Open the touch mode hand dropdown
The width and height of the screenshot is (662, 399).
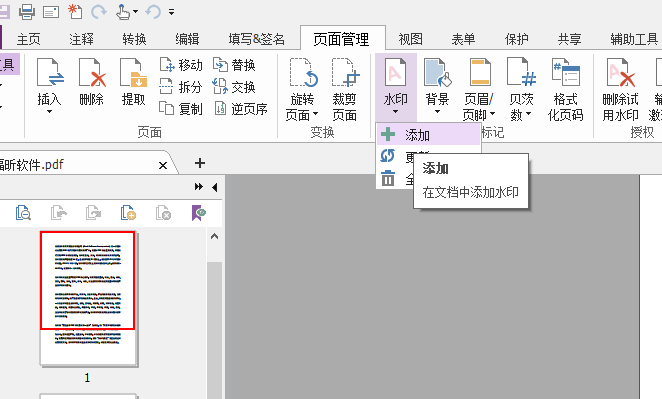point(136,11)
